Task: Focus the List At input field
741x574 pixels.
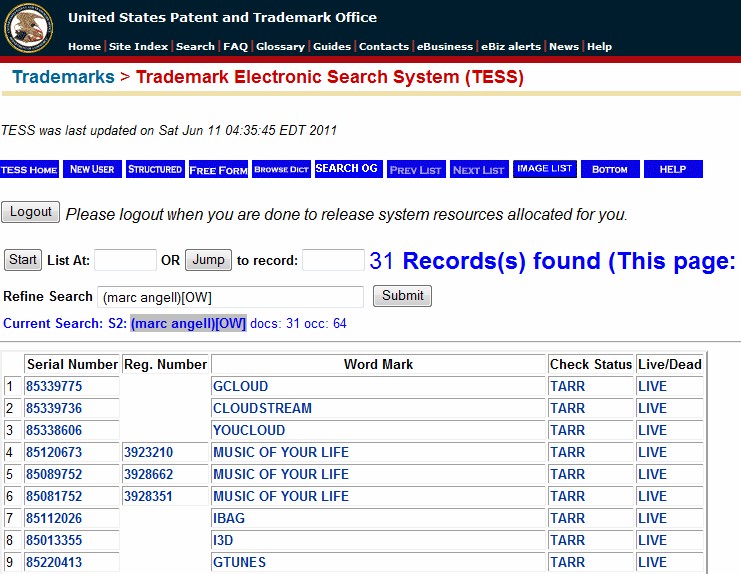Action: 125,260
